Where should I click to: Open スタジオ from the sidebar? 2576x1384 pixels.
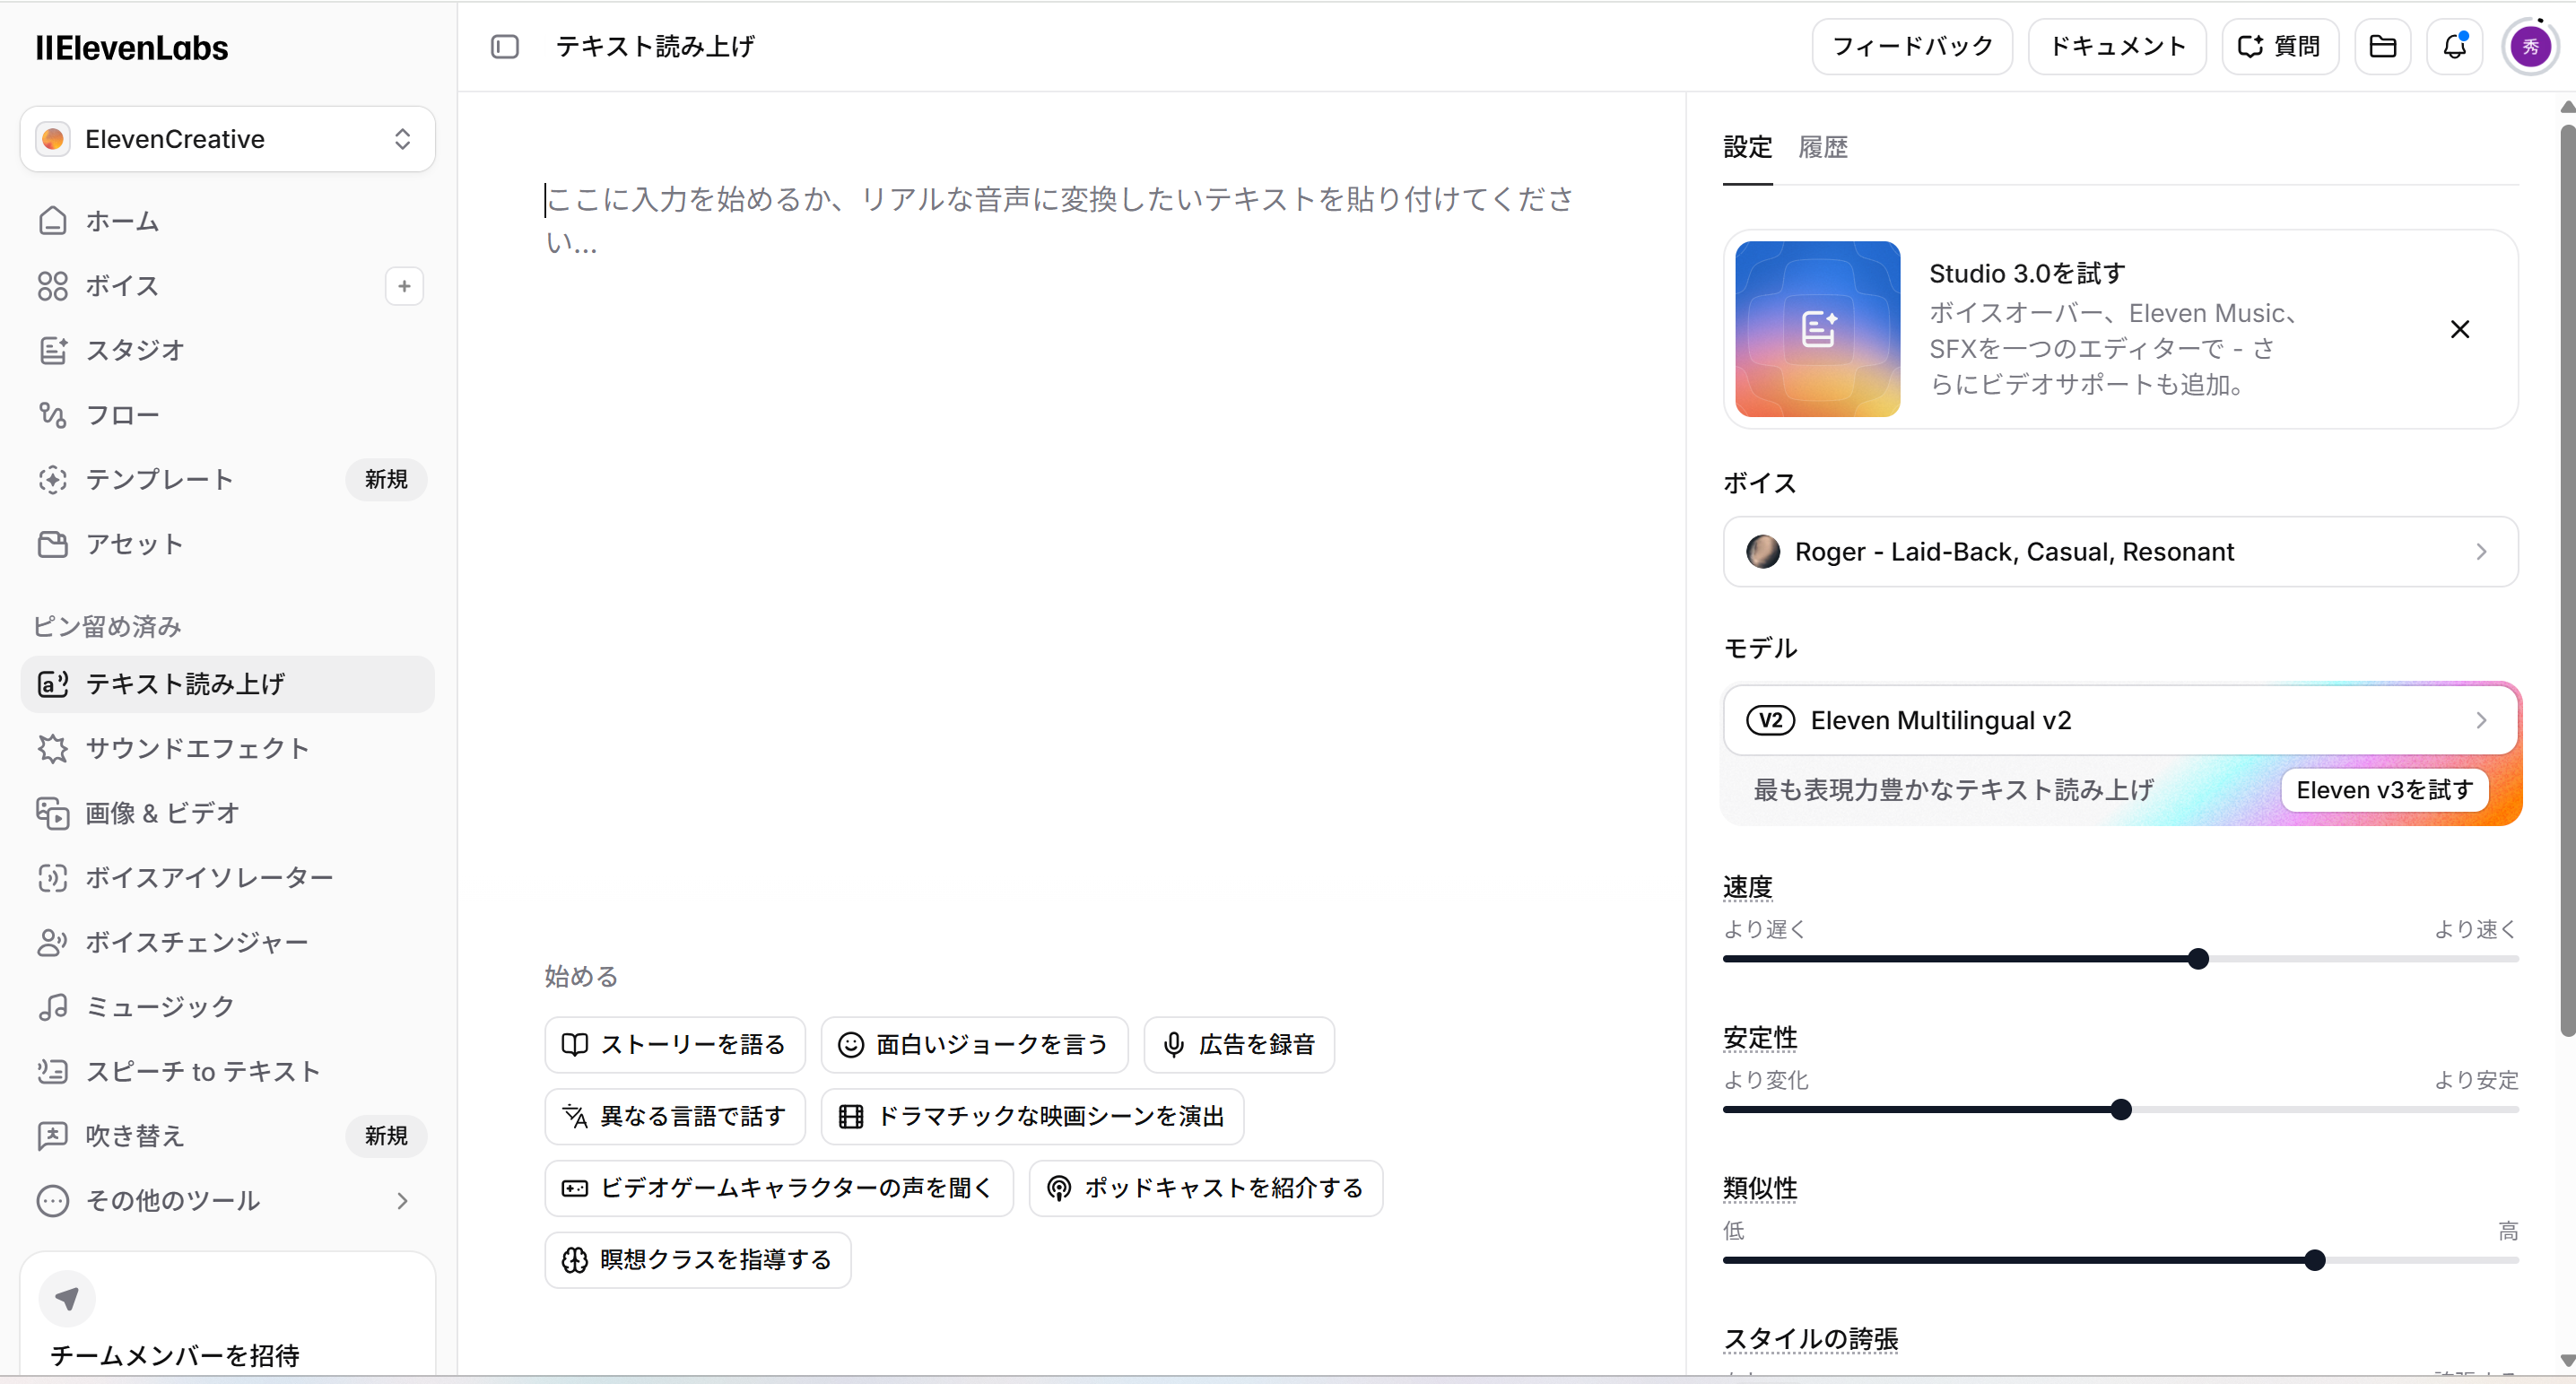tap(228, 350)
